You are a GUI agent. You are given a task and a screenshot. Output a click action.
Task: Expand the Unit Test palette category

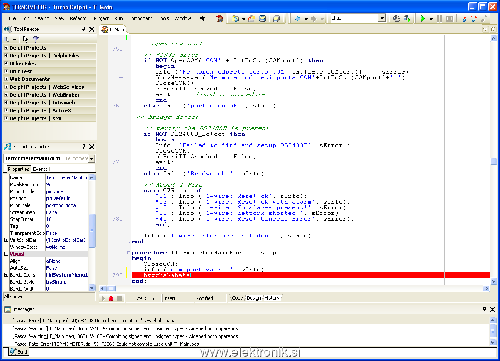pyautogui.click(x=6, y=71)
